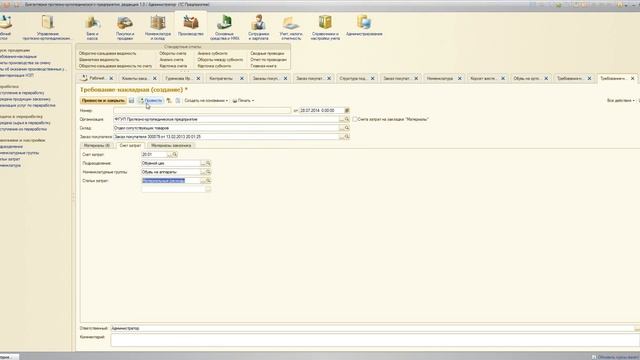Image resolution: width=640 pixels, height=360 pixels.
Task: Expand the Создать на основании dropdown
Action: point(206,100)
